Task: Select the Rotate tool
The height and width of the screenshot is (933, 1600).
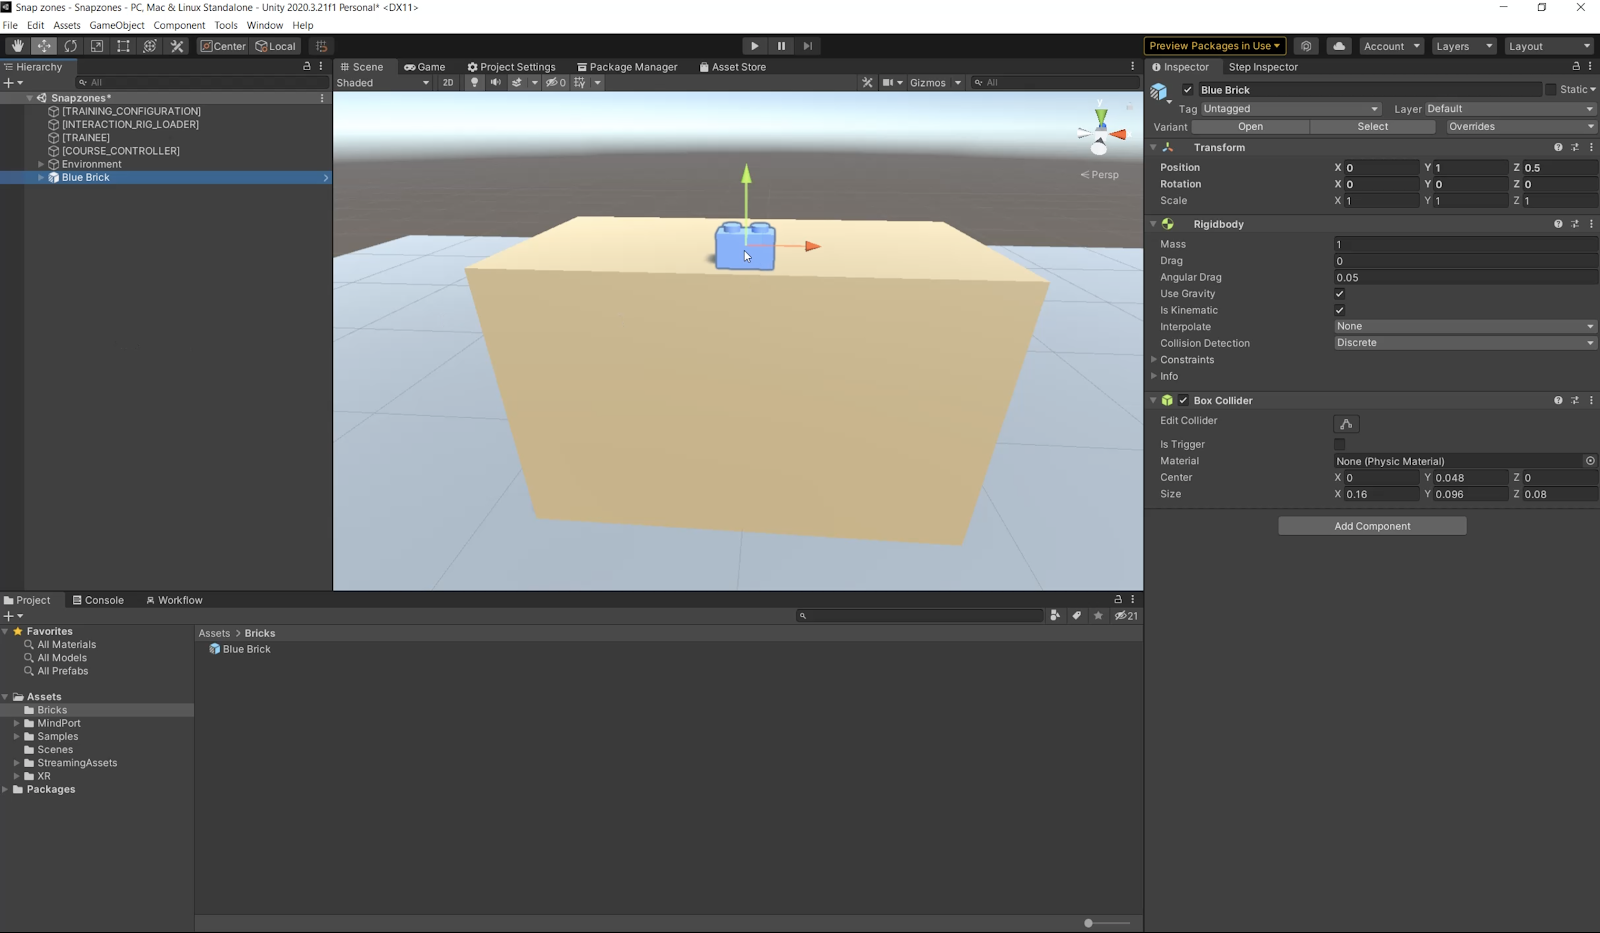Action: coord(70,46)
